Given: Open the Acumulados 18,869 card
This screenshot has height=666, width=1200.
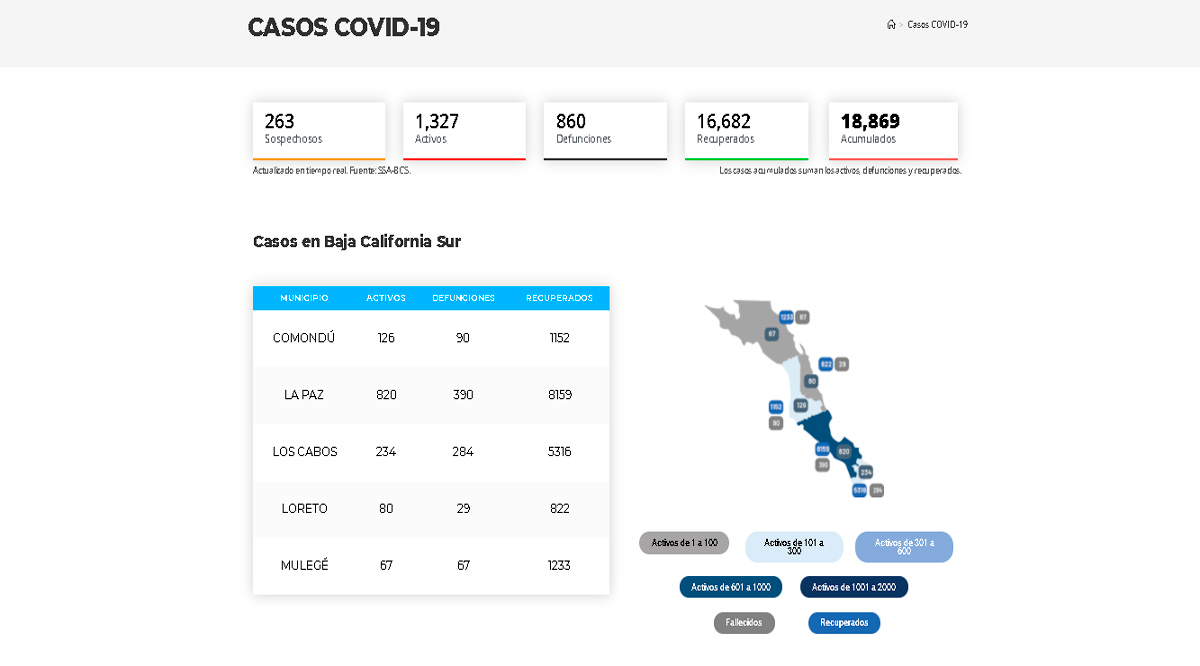Looking at the screenshot, I should pos(893,131).
